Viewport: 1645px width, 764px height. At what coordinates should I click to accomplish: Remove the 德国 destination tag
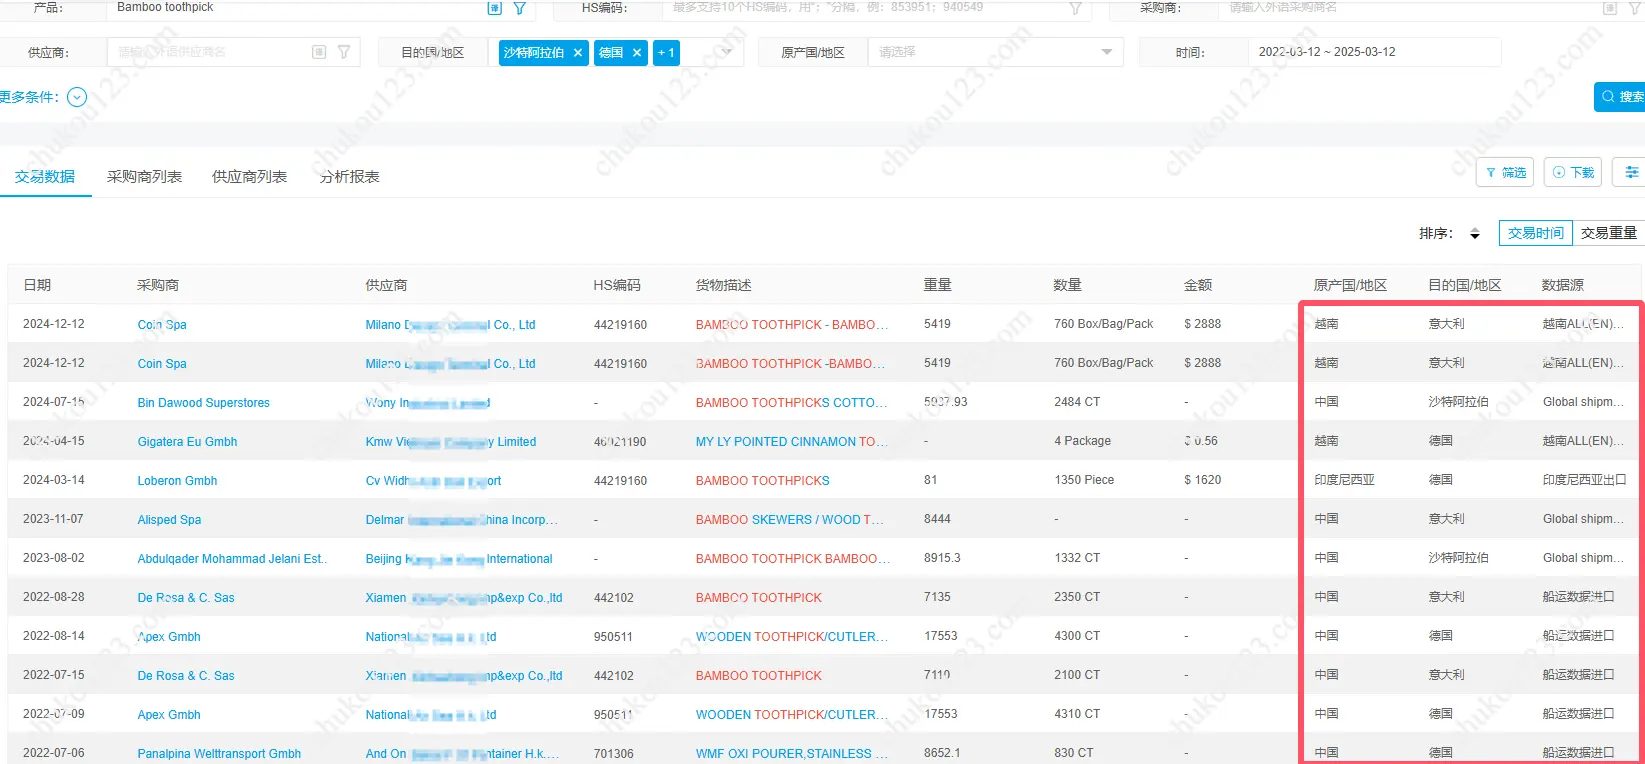coord(637,53)
